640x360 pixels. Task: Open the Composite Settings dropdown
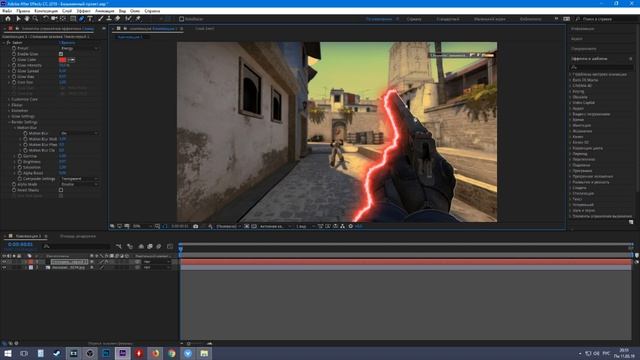79,178
